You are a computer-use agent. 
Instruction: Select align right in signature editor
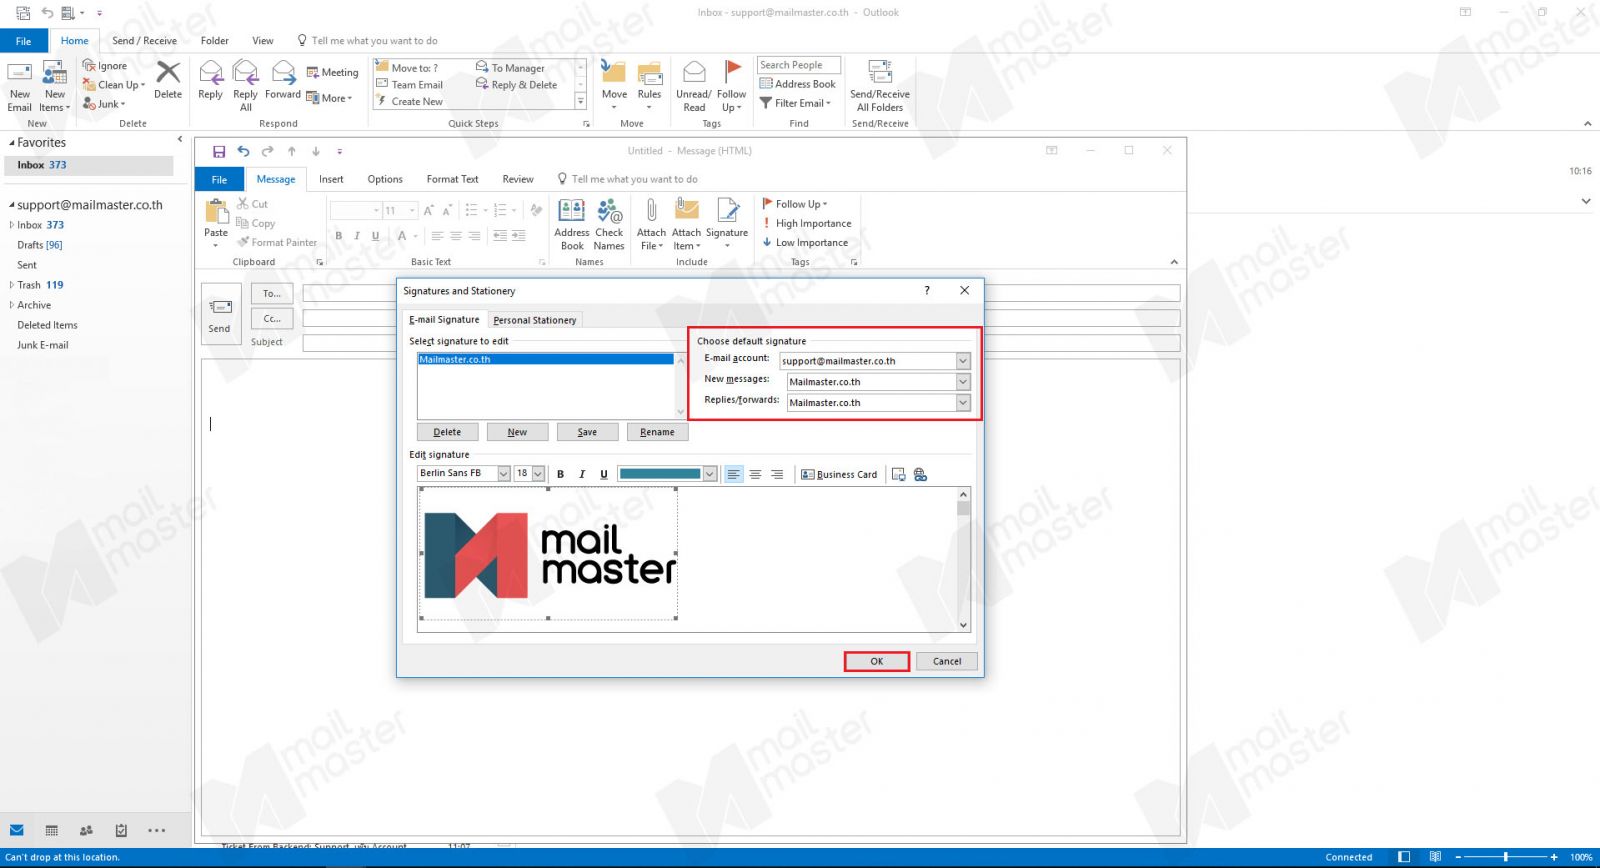(x=777, y=474)
